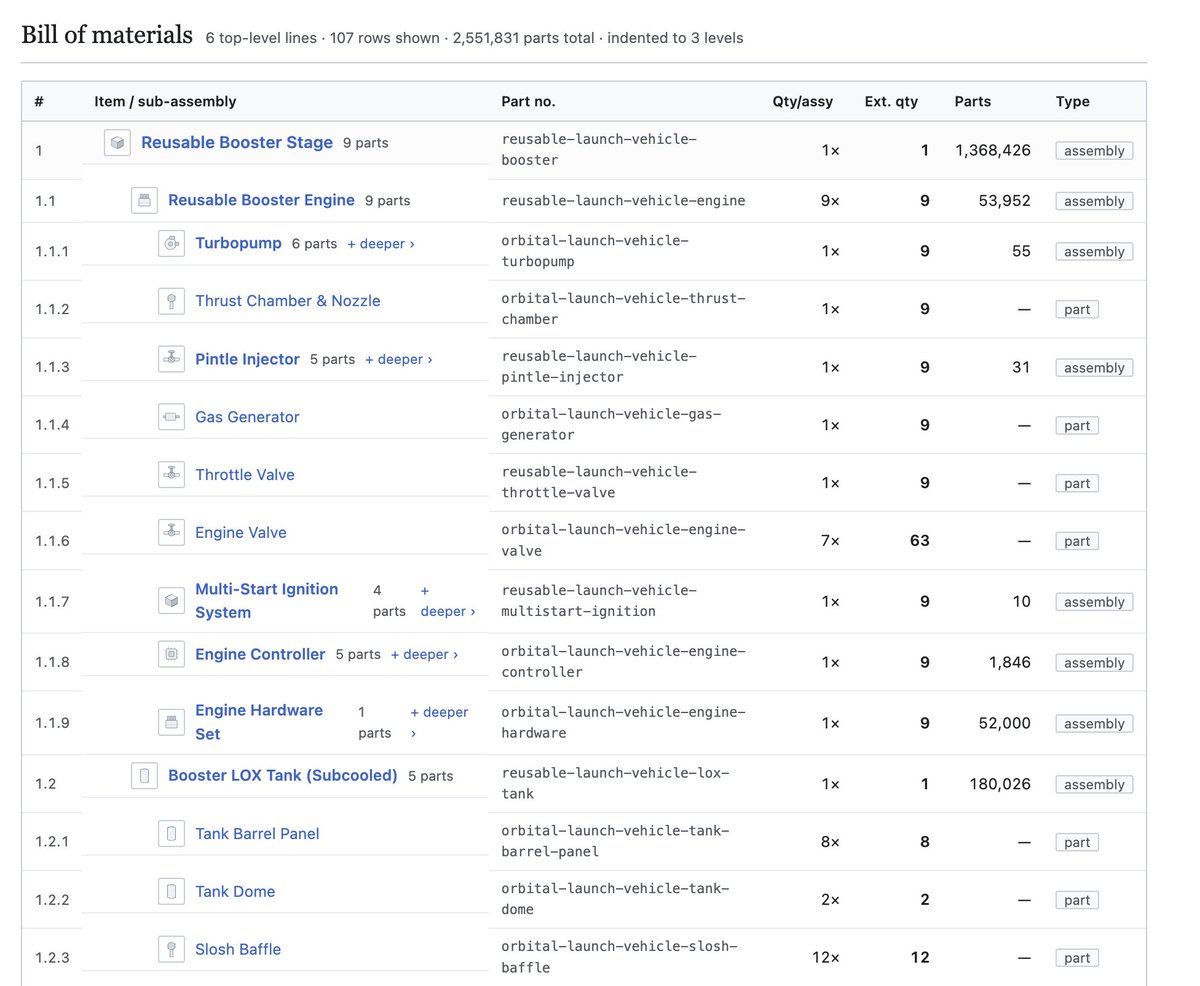The image size is (1200, 986).
Task: Click the Slosh Baffle icon
Action: pos(172,949)
